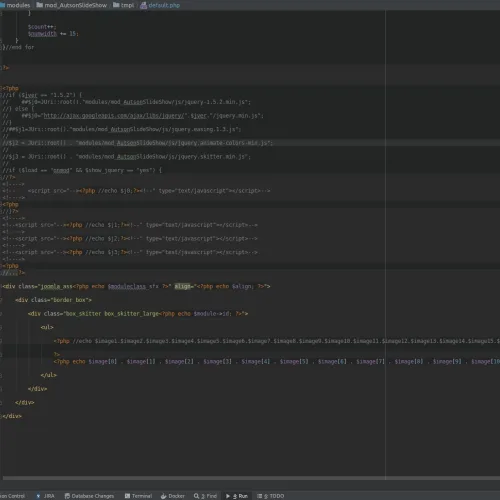The width and height of the screenshot is (500, 500).
Task: Click the final closing "</div>" tag
Action: click(12, 416)
